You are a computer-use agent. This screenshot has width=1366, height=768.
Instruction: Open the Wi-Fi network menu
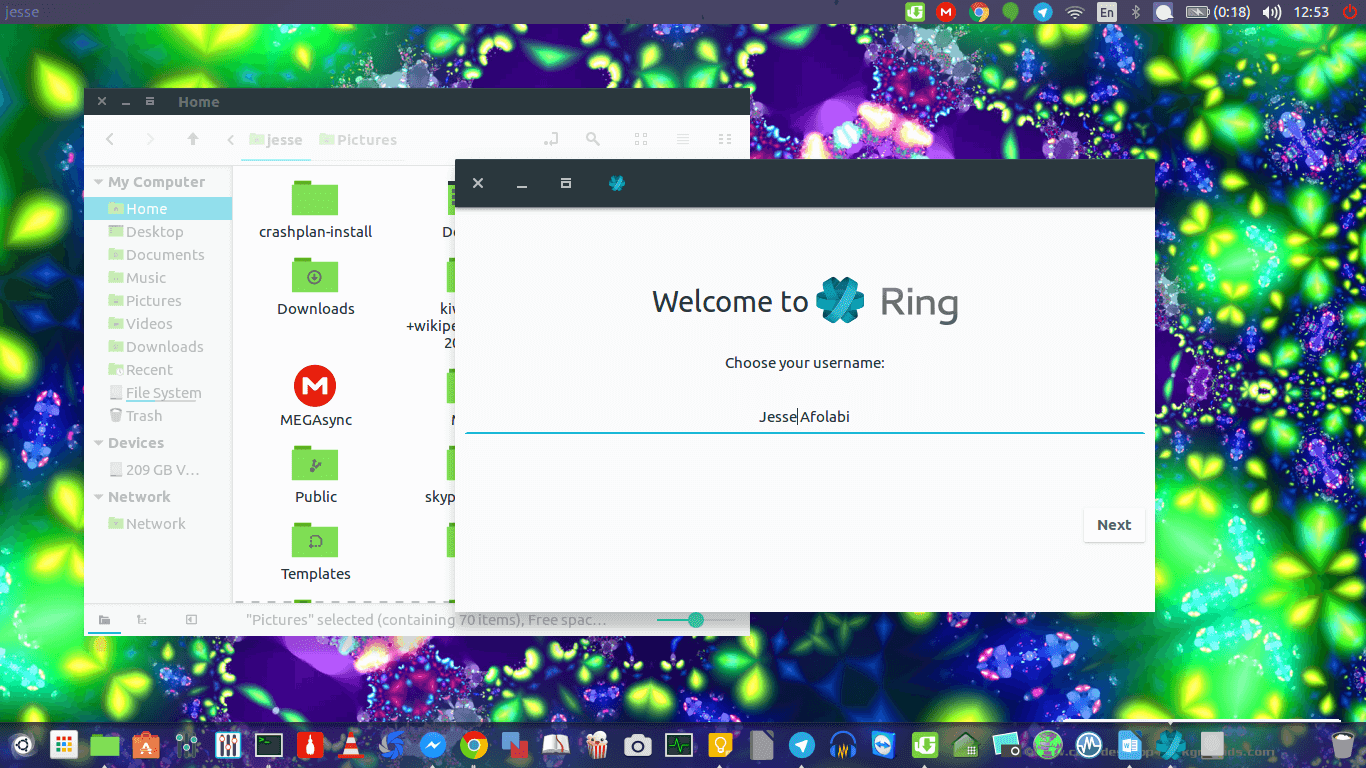[x=1075, y=12]
